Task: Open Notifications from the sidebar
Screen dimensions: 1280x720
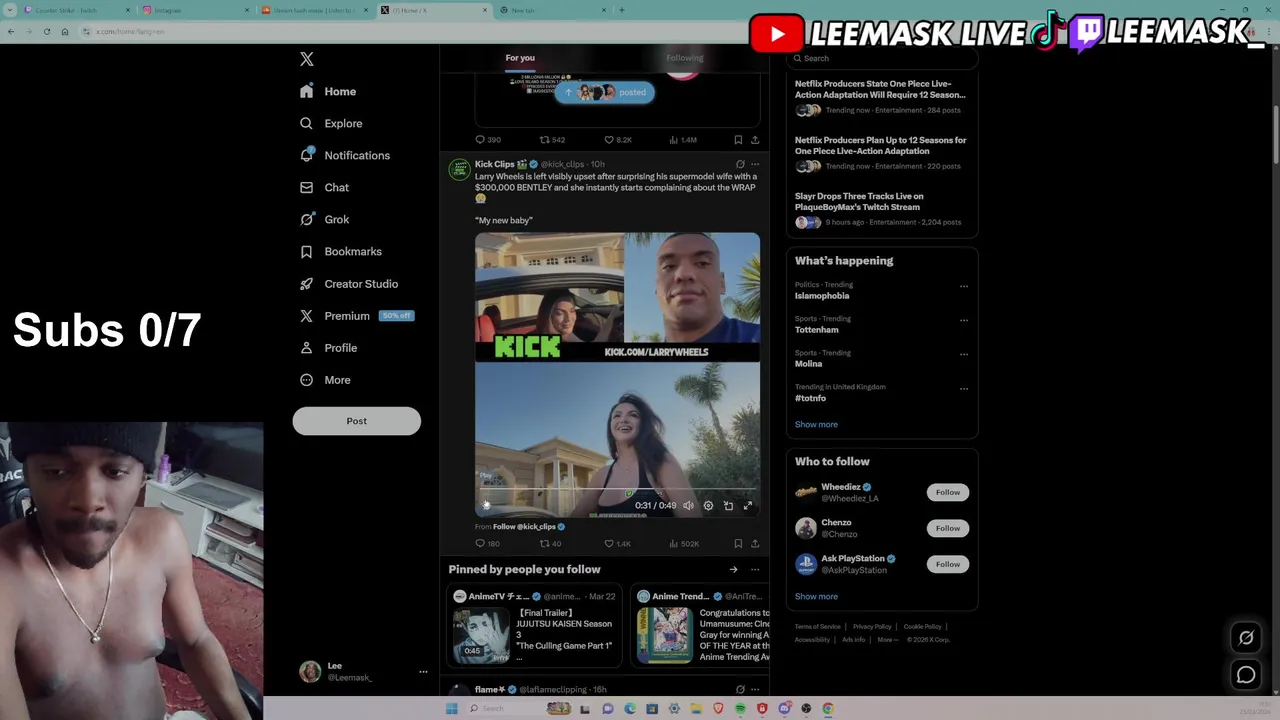Action: click(345, 155)
